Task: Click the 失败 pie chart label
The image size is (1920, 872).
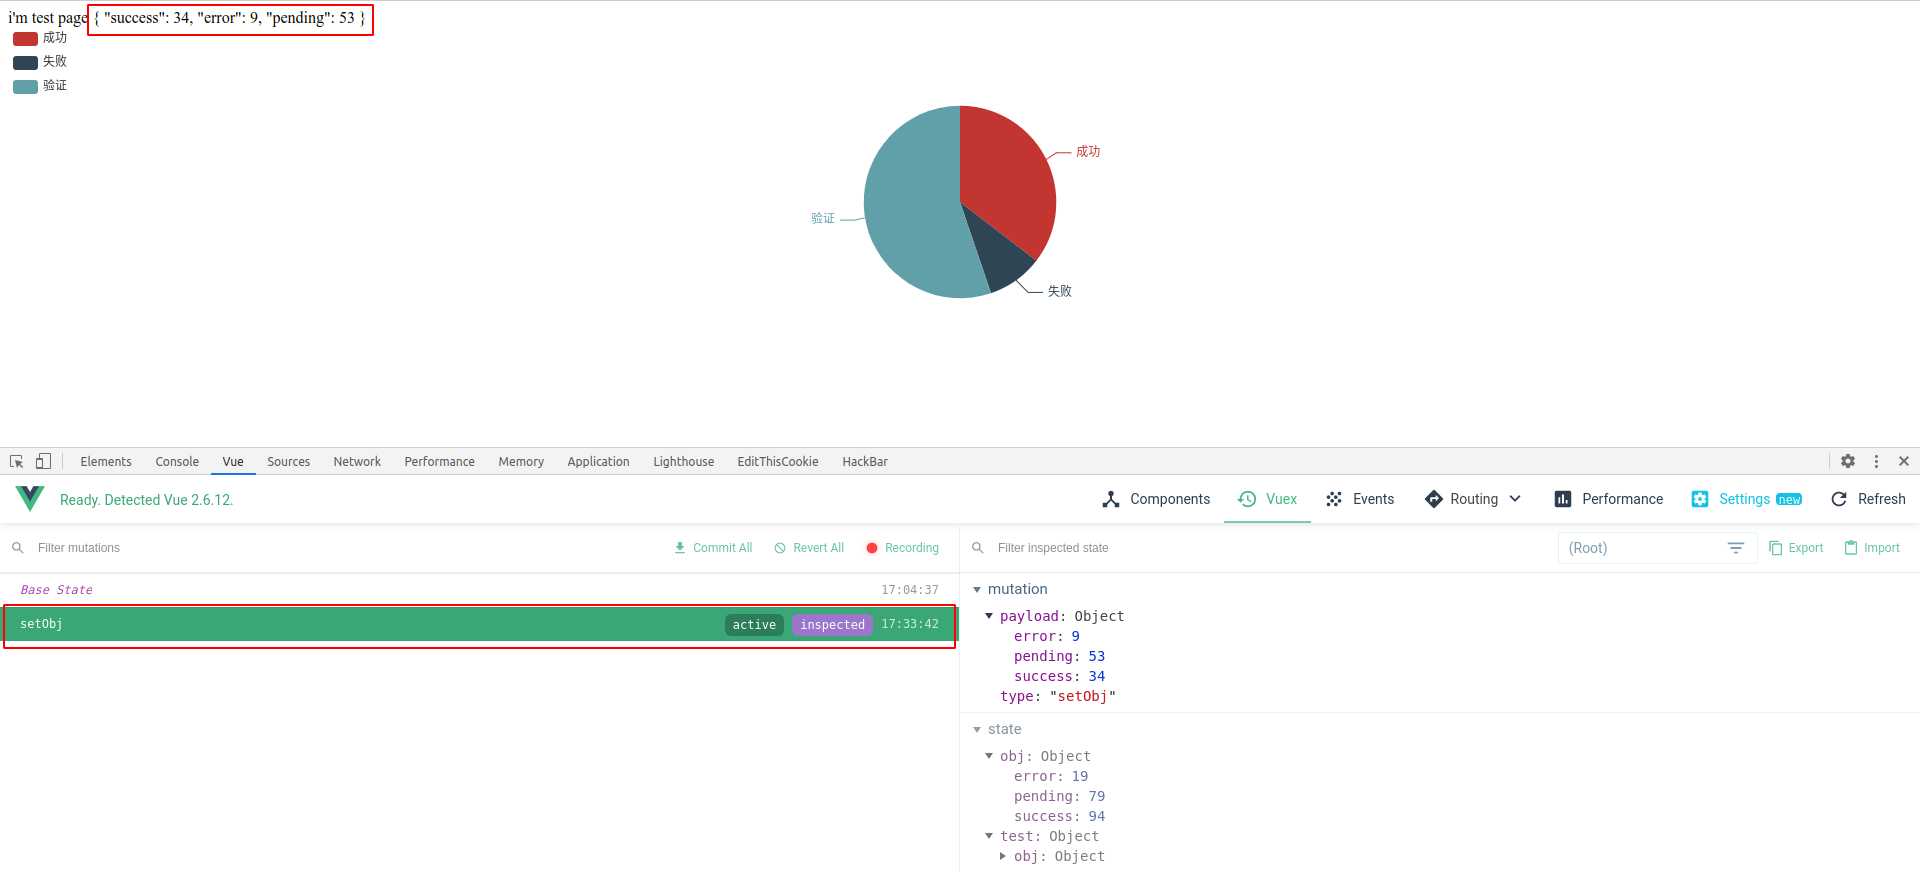Action: coord(1060,291)
